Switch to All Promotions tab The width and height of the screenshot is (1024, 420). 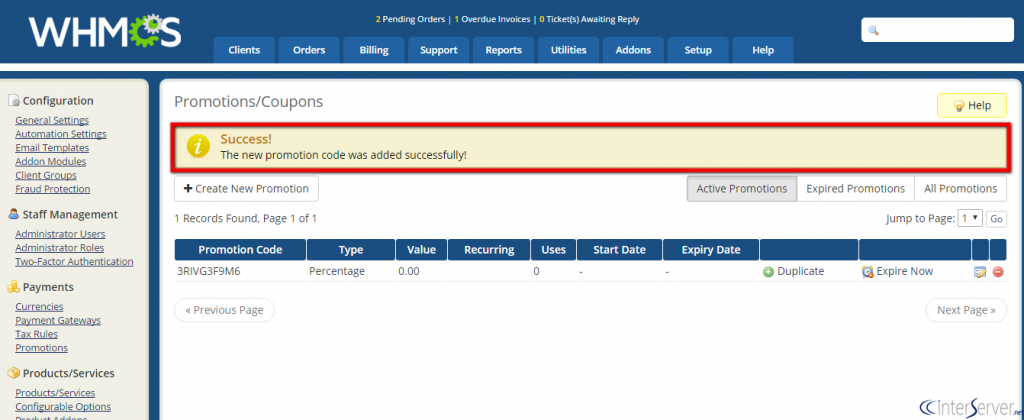tap(961, 189)
